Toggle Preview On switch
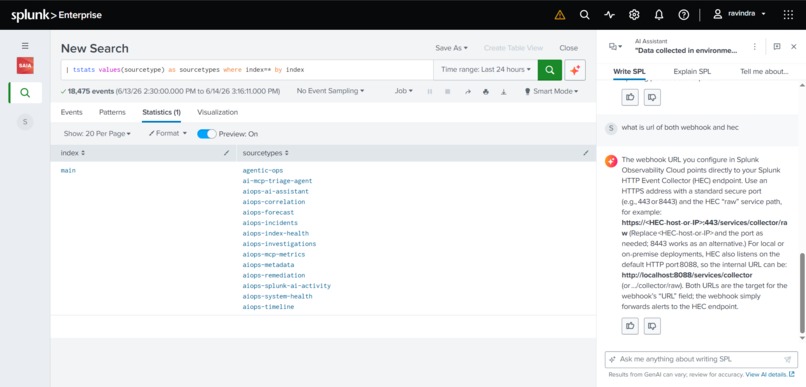Viewport: 806px width, 387px height. click(207, 134)
